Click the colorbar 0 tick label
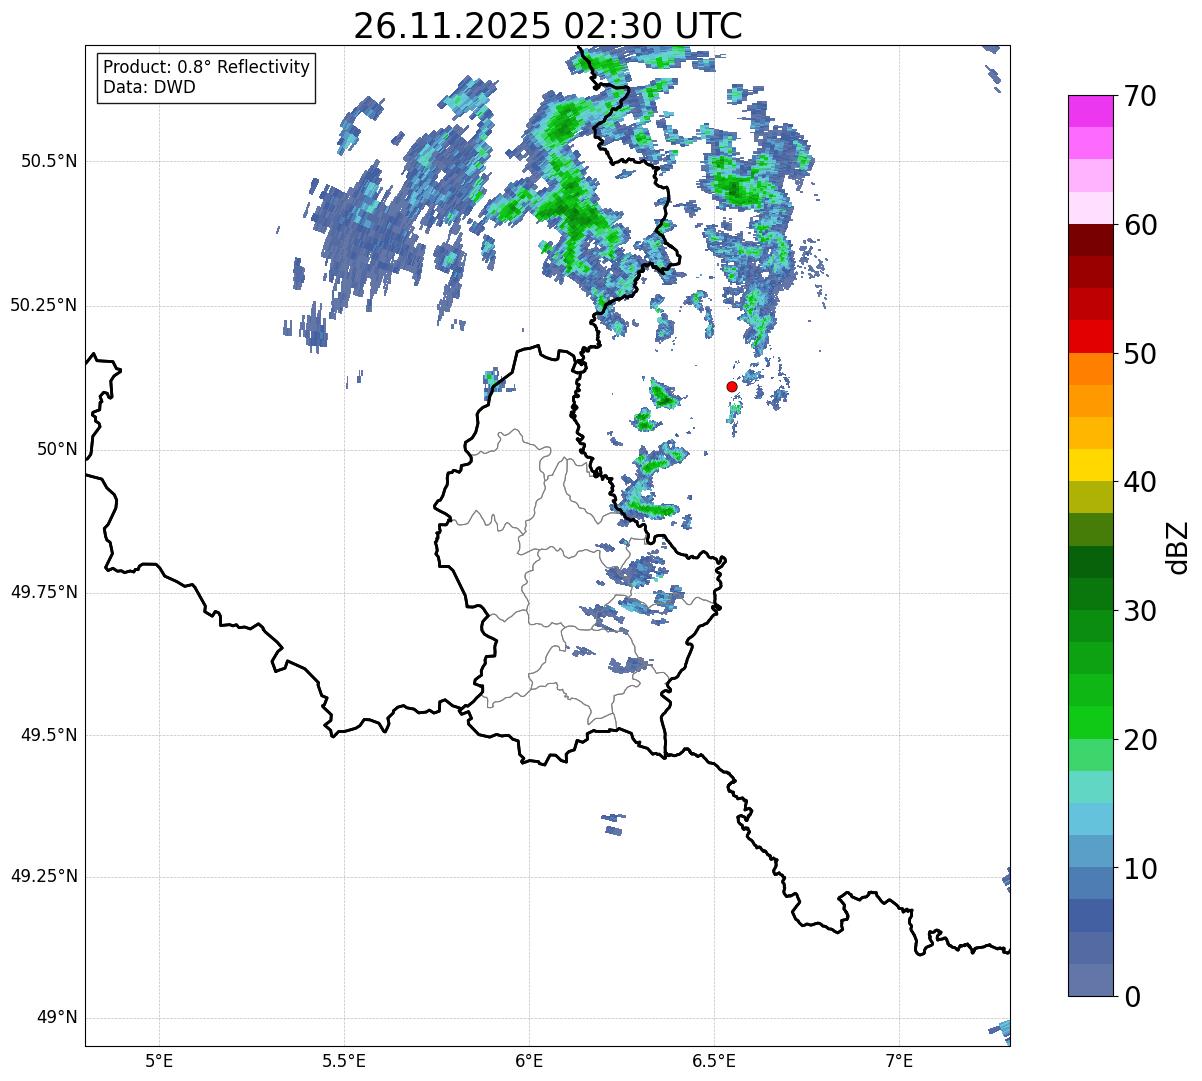 (1131, 997)
